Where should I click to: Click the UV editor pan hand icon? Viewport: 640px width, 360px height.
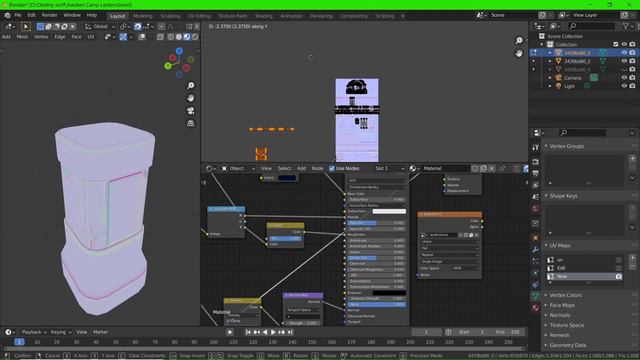coord(519,53)
